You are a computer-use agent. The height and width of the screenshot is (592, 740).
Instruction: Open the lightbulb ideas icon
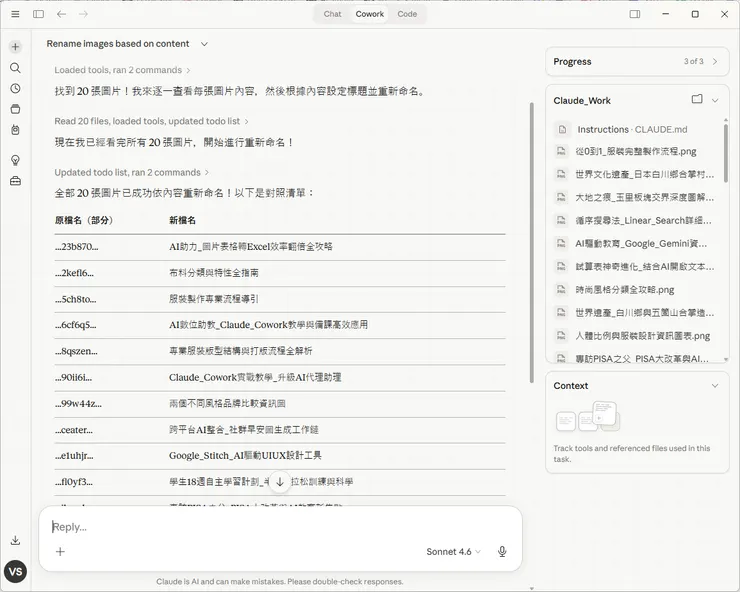click(15, 160)
